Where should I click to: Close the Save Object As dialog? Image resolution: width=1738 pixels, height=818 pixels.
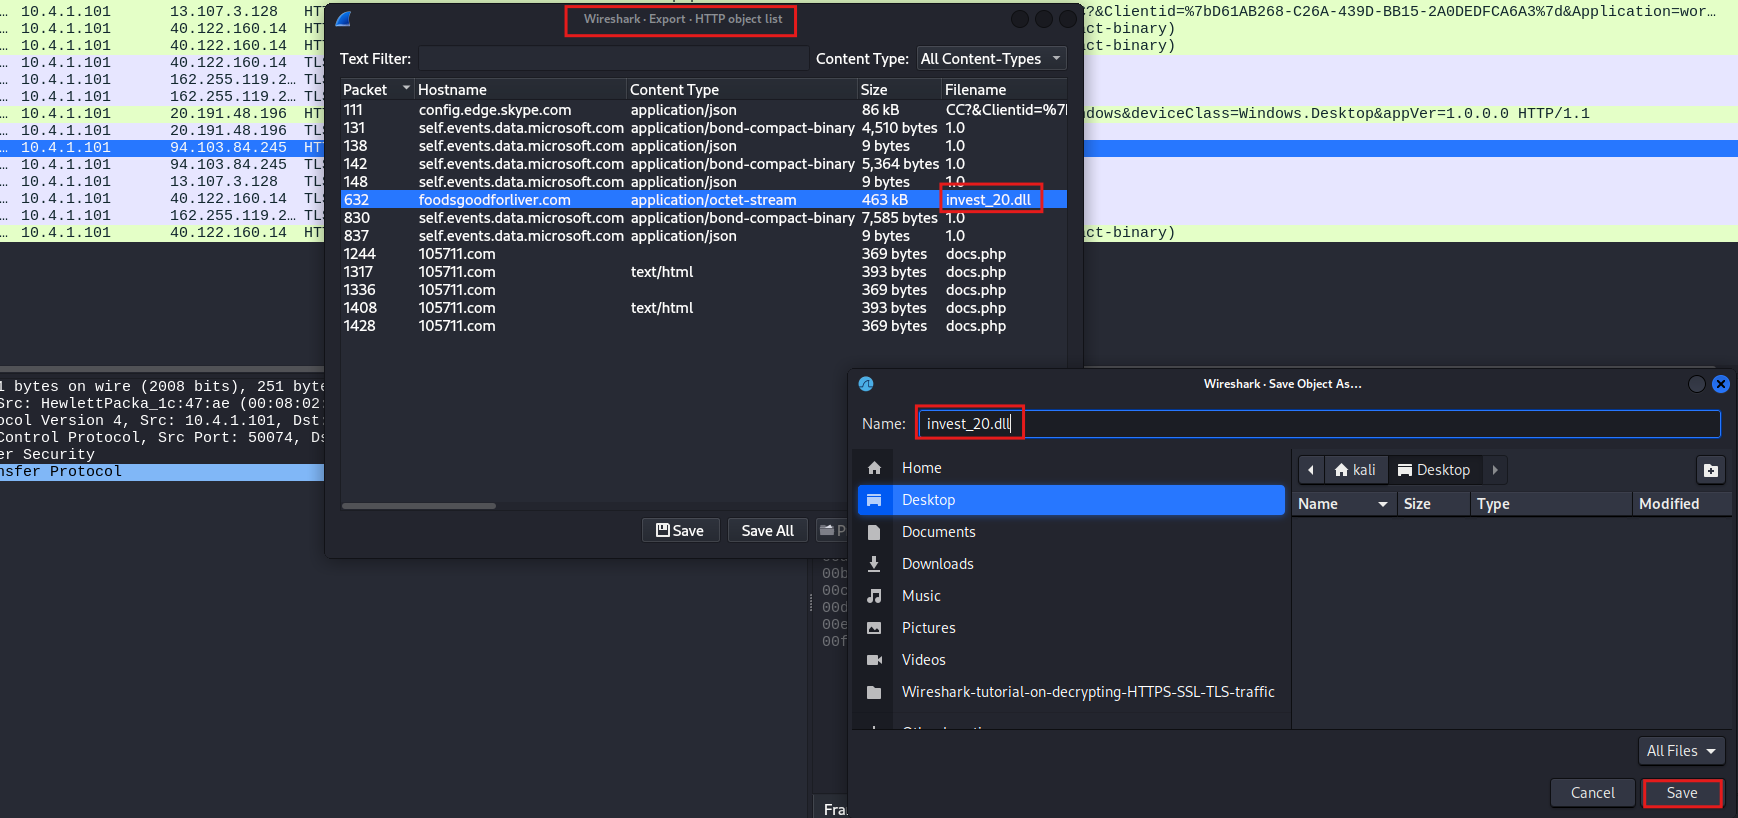1721,384
